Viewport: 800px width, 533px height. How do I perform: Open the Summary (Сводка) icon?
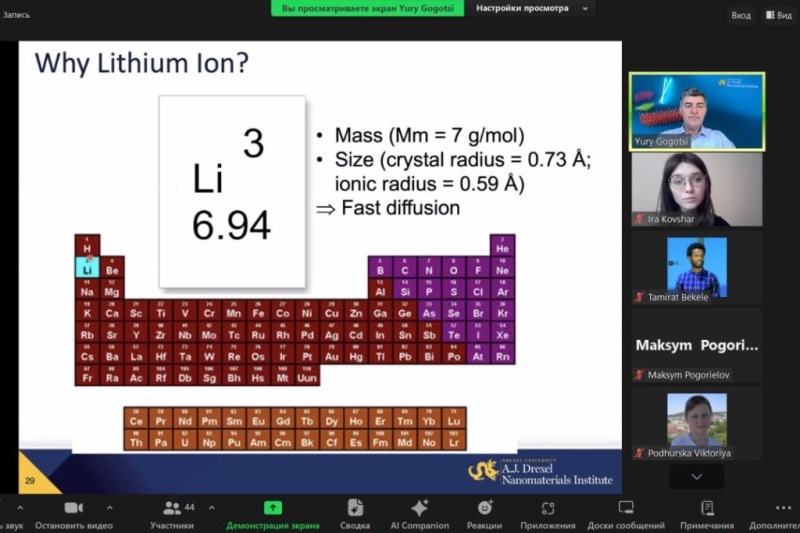point(355,508)
